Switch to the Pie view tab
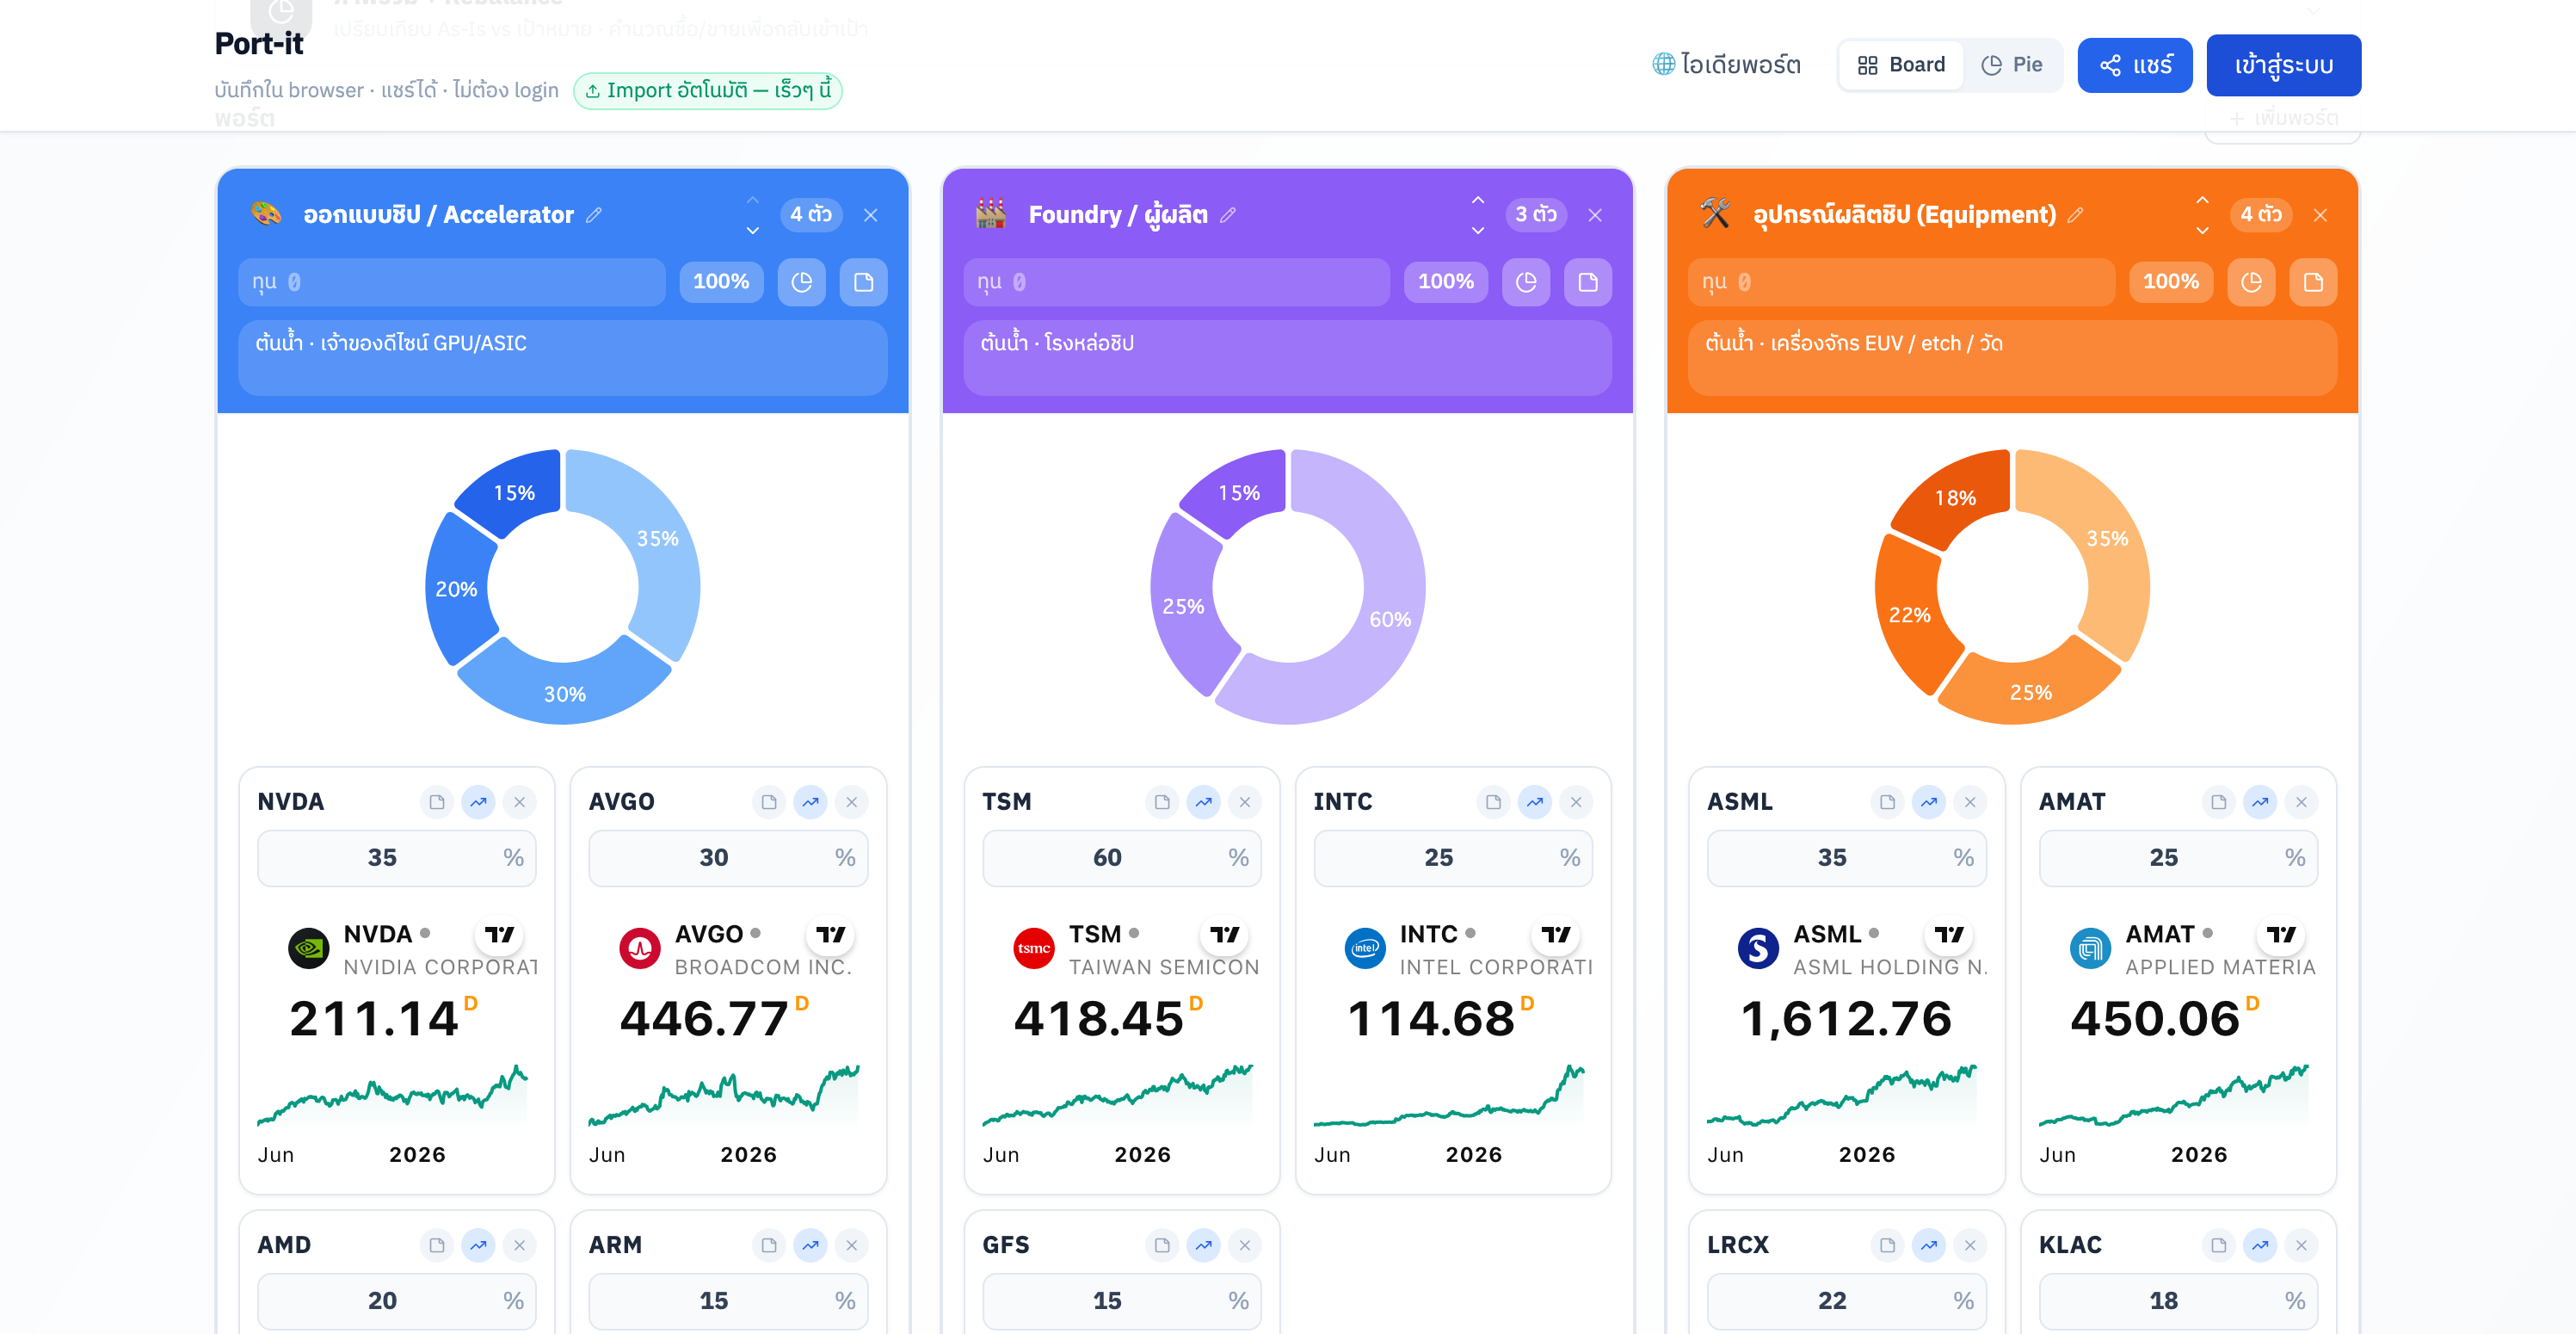This screenshot has width=2576, height=1334. pos(2012,65)
